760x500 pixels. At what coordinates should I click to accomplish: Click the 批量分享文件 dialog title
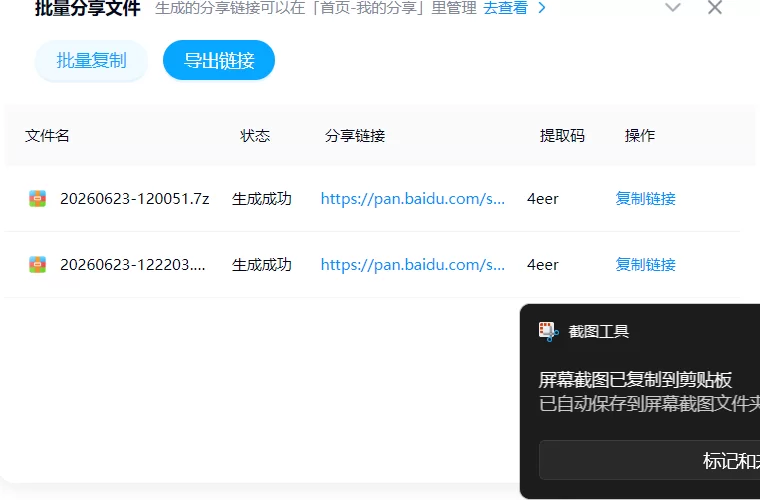[88, 8]
